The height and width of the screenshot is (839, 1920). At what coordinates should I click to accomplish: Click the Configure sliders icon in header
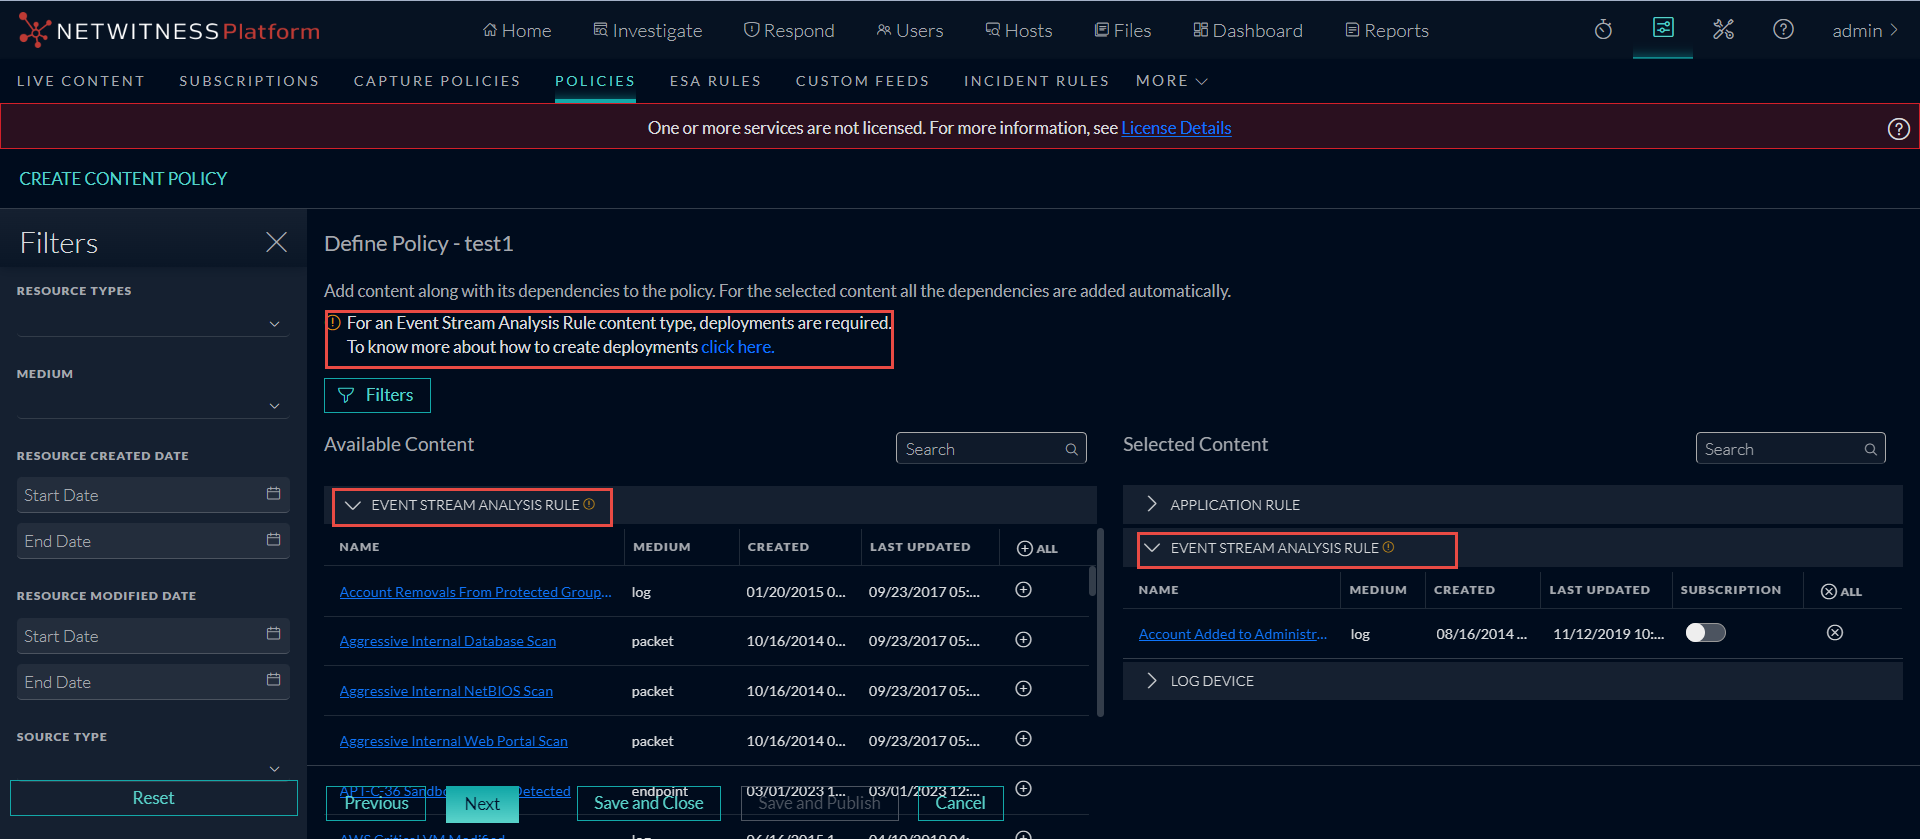(1663, 28)
